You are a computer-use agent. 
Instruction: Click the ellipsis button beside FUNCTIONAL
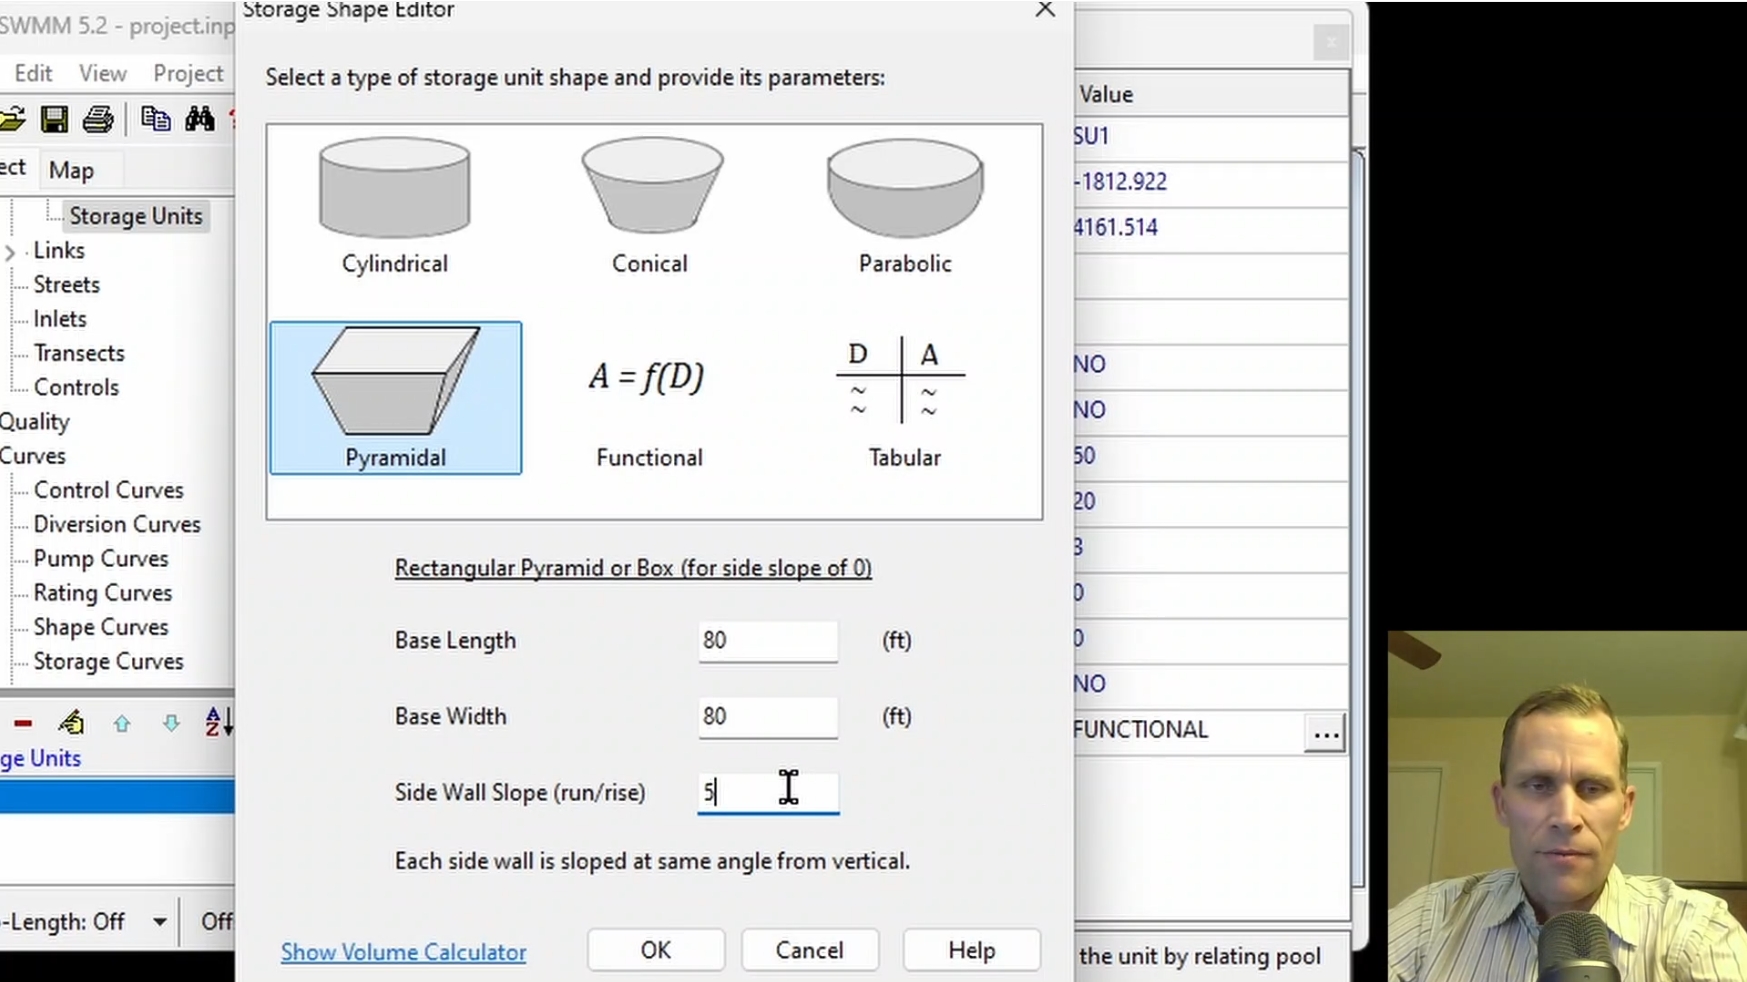[1326, 733]
